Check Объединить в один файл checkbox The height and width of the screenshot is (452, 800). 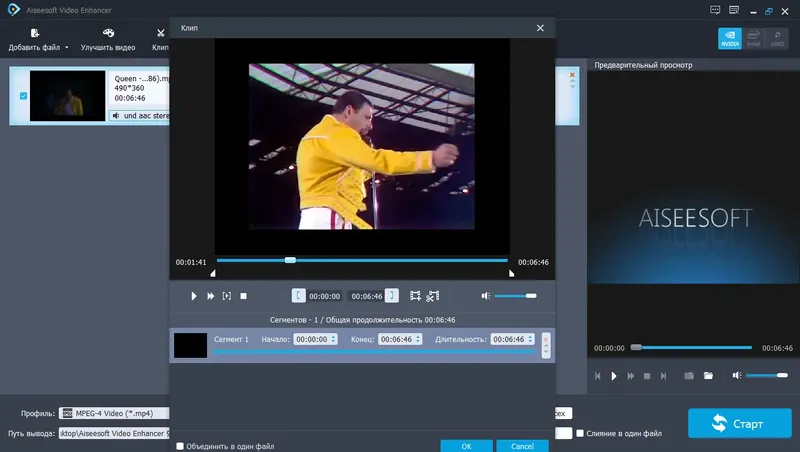(180, 446)
